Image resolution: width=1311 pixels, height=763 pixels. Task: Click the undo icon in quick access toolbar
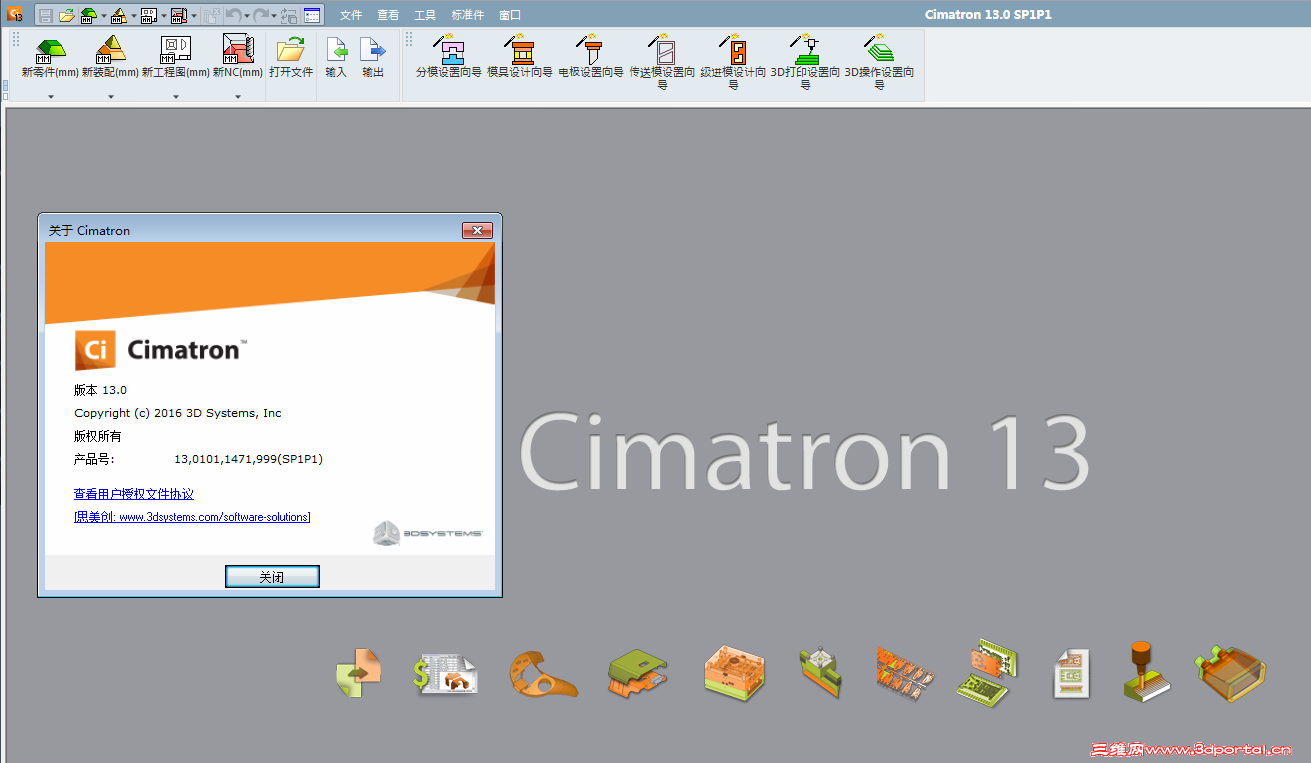click(233, 15)
